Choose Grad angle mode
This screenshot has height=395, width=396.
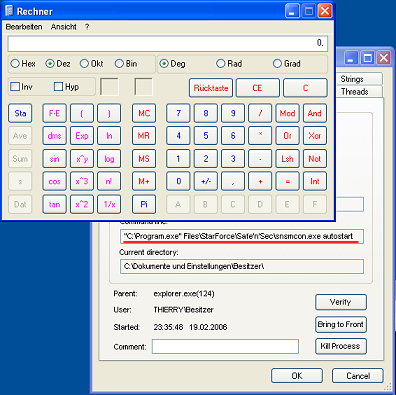[x=277, y=64]
